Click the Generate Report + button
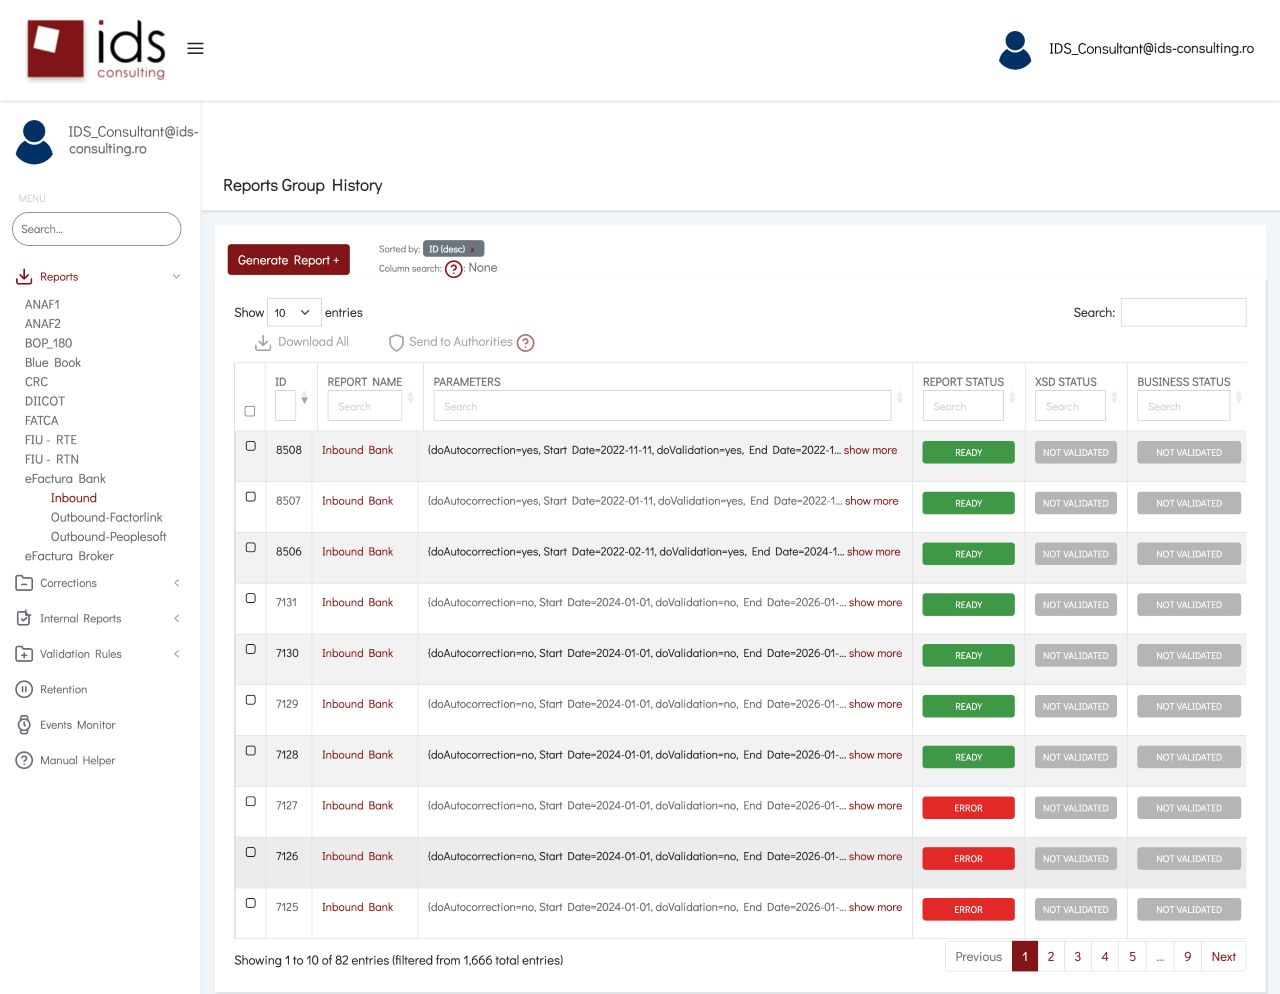This screenshot has width=1280, height=994. [289, 260]
